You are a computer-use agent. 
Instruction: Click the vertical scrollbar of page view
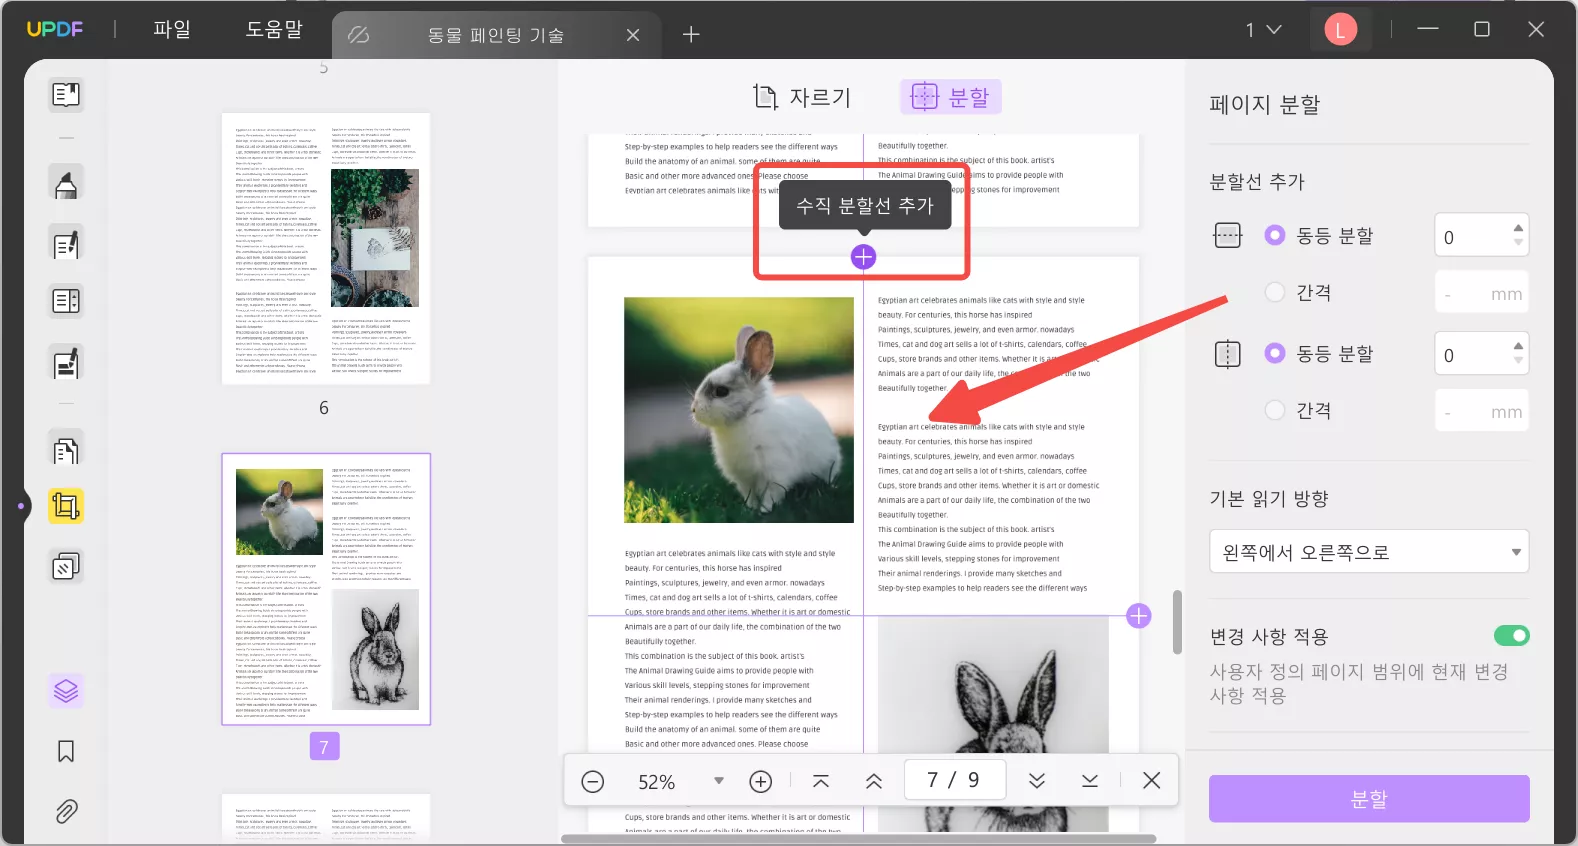(x=1177, y=622)
